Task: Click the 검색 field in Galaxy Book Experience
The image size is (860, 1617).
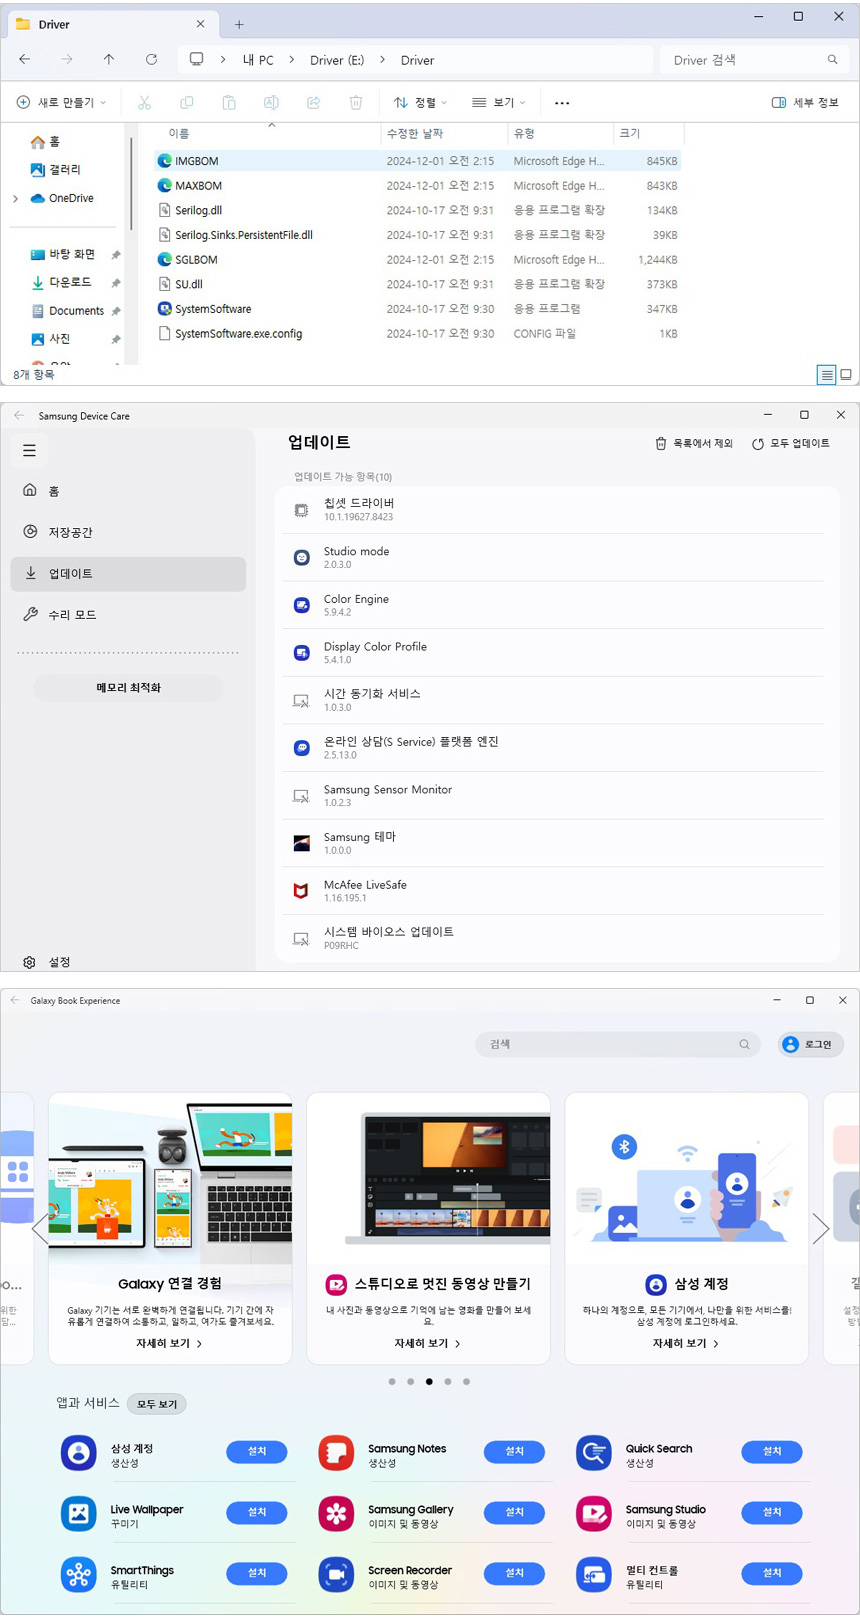Action: (x=610, y=1044)
